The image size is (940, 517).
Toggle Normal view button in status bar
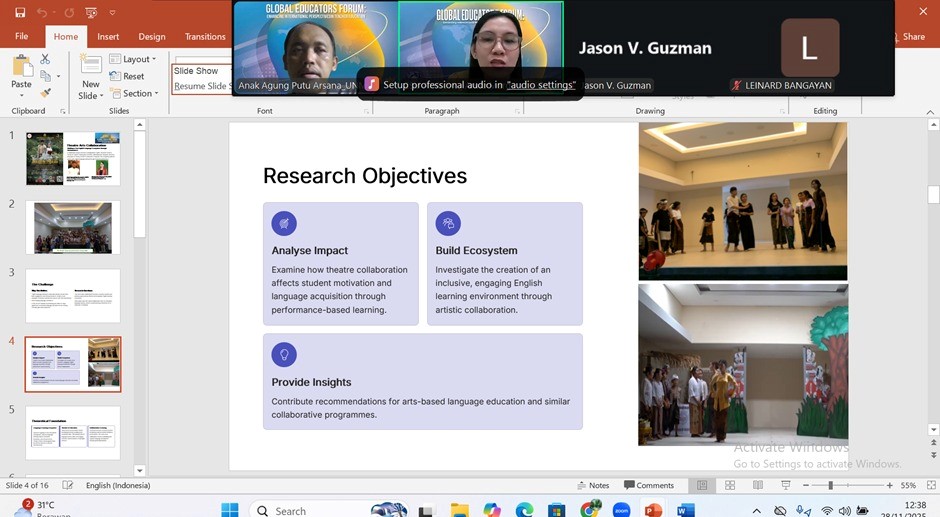coord(702,485)
